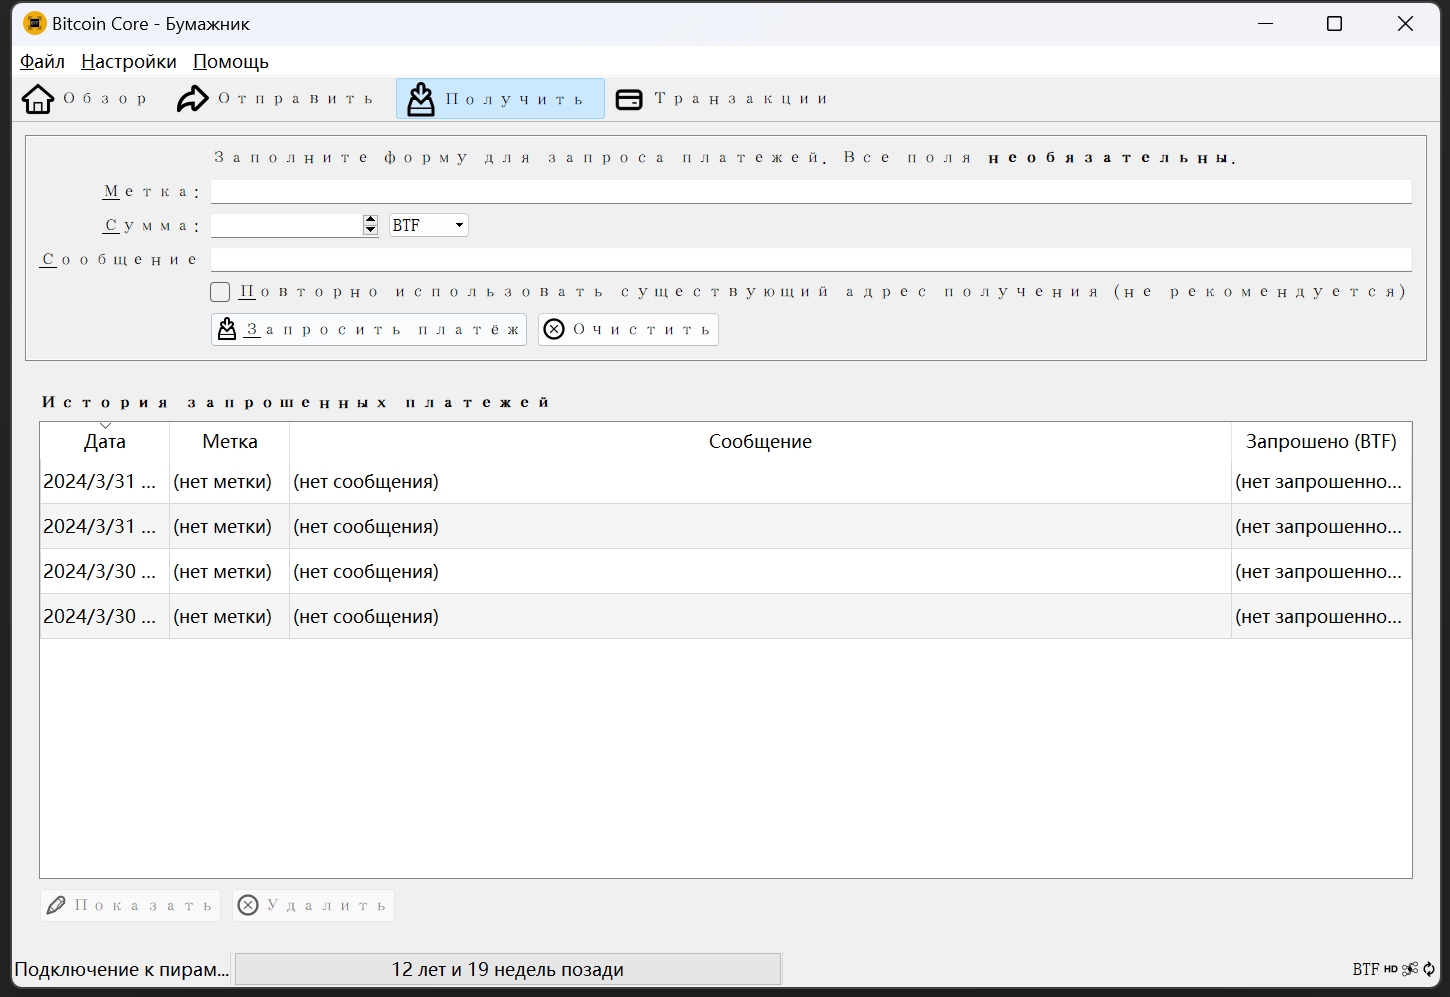Expand the BTF unit dropdown
The height and width of the screenshot is (997, 1450).
(428, 225)
